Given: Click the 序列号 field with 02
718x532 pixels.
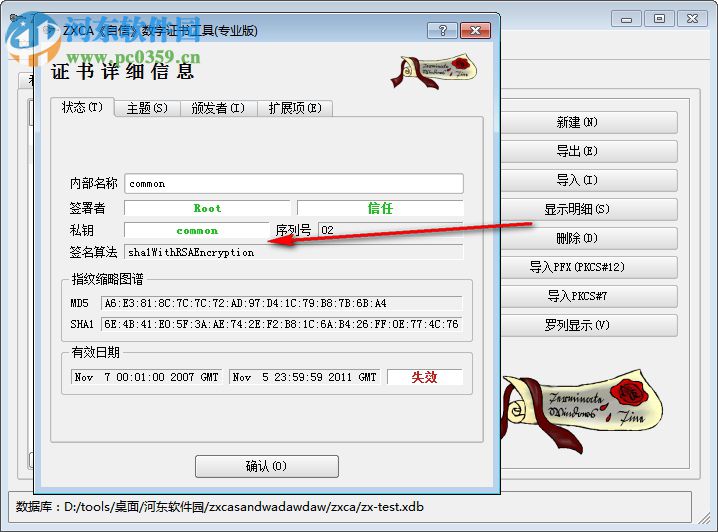Looking at the screenshot, I should (x=391, y=230).
